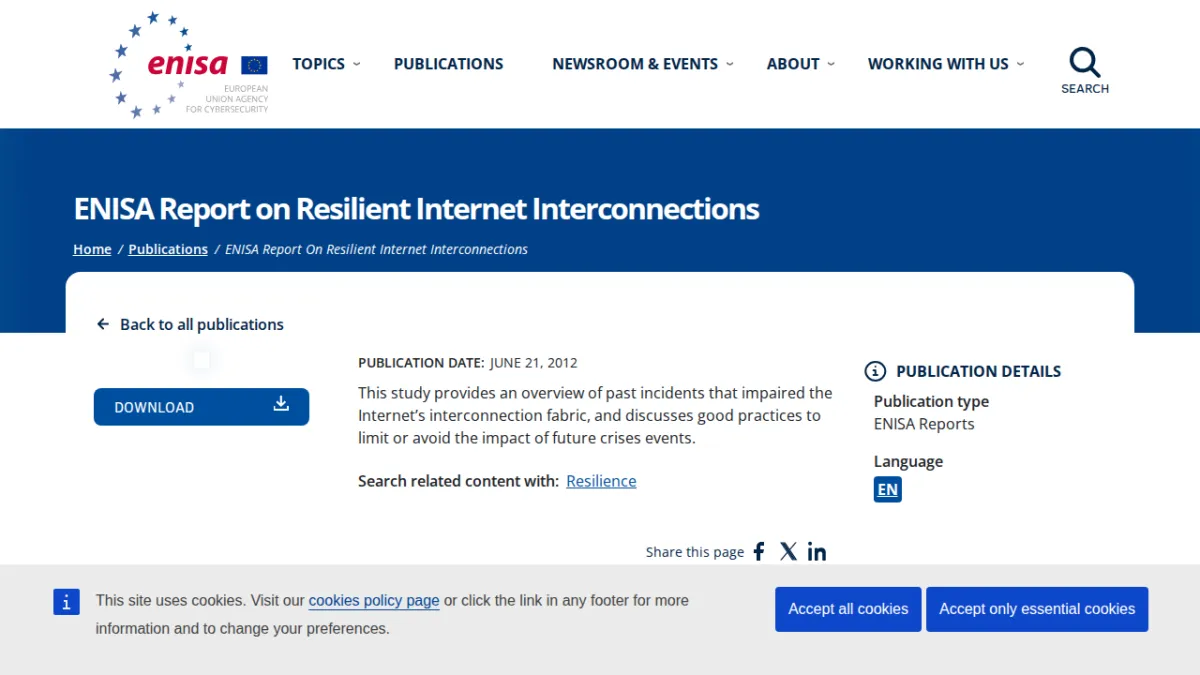
Task: Open the Newsroom & Events menu
Action: pos(635,64)
